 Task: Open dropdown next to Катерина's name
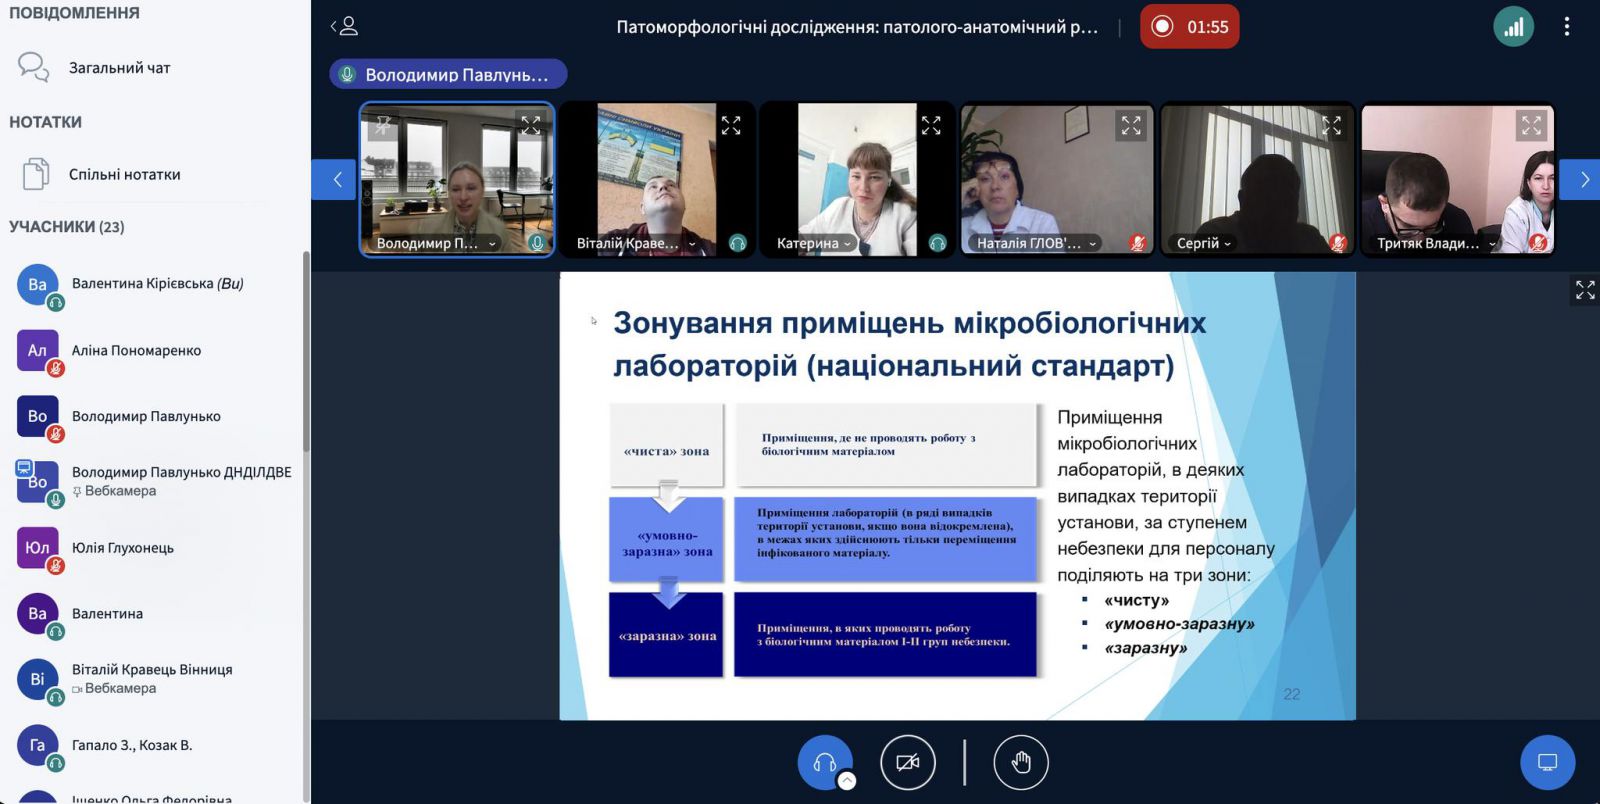coord(848,244)
